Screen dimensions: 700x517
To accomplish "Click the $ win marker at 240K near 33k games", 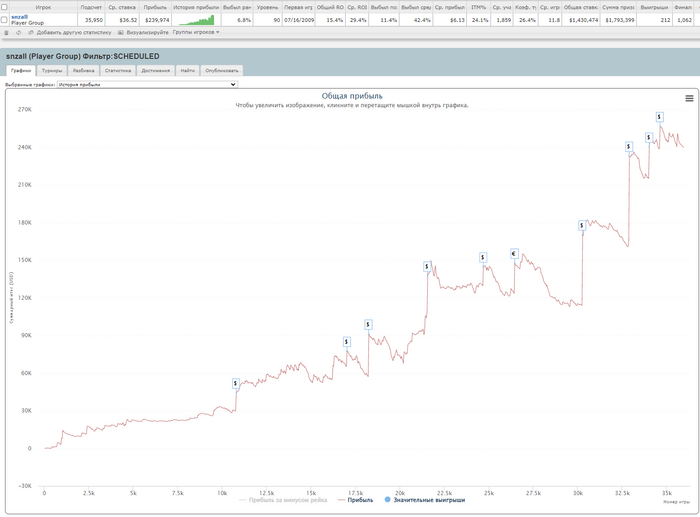I will pos(629,146).
